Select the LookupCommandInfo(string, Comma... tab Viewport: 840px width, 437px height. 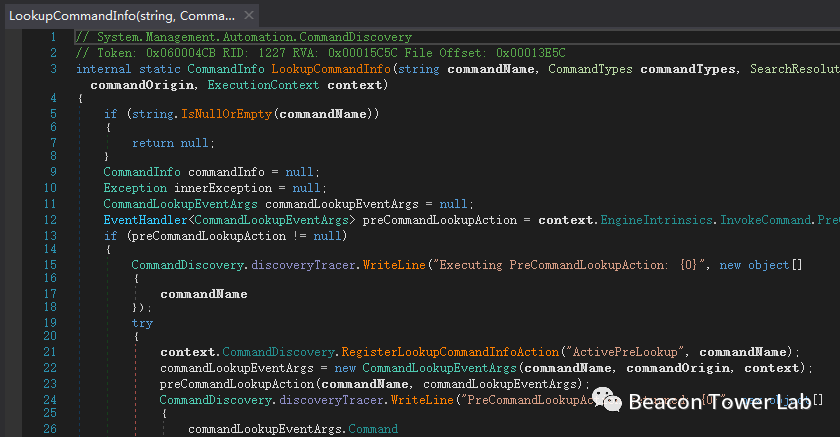click(x=120, y=15)
